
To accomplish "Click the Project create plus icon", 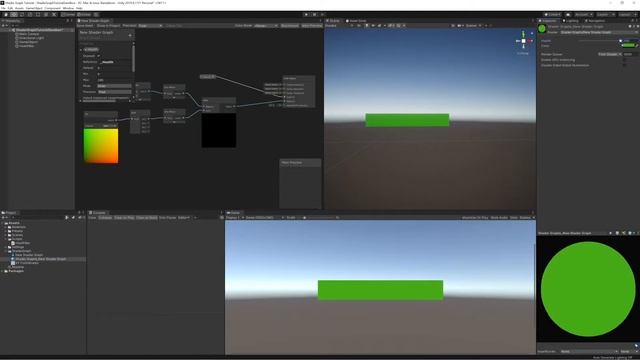I will (4, 218).
